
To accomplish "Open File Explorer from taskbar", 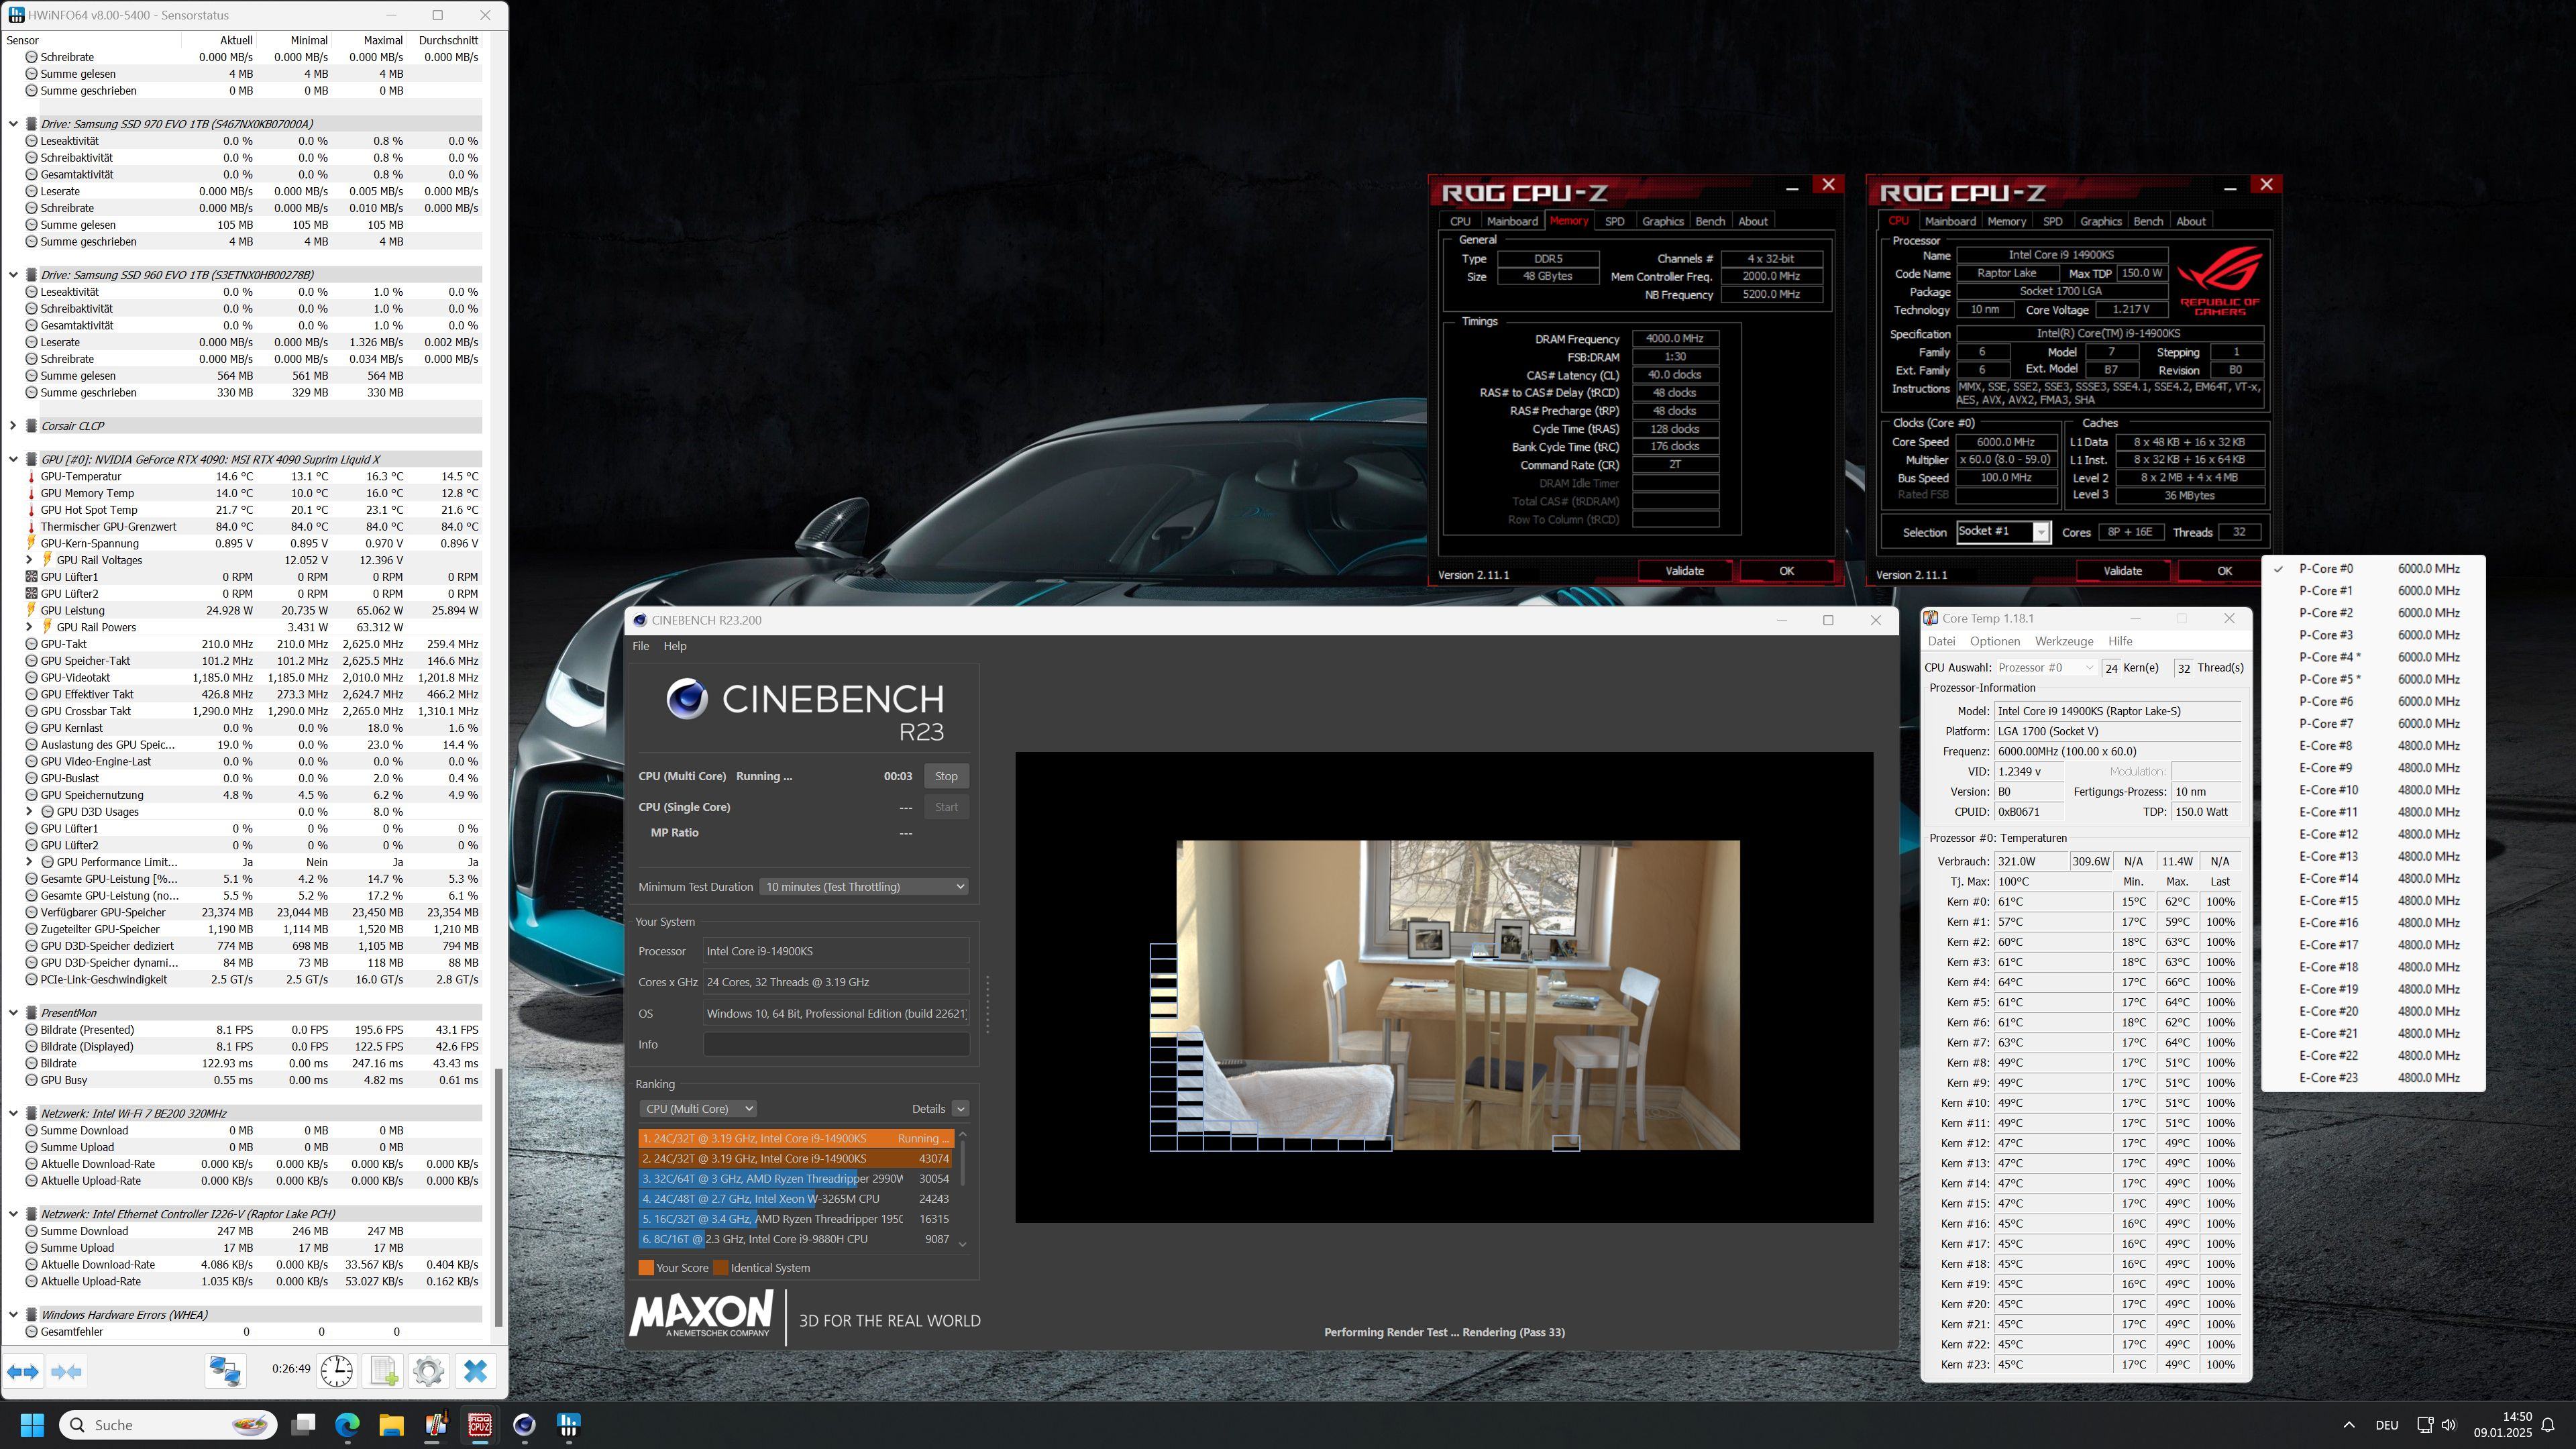I will (x=391, y=1424).
